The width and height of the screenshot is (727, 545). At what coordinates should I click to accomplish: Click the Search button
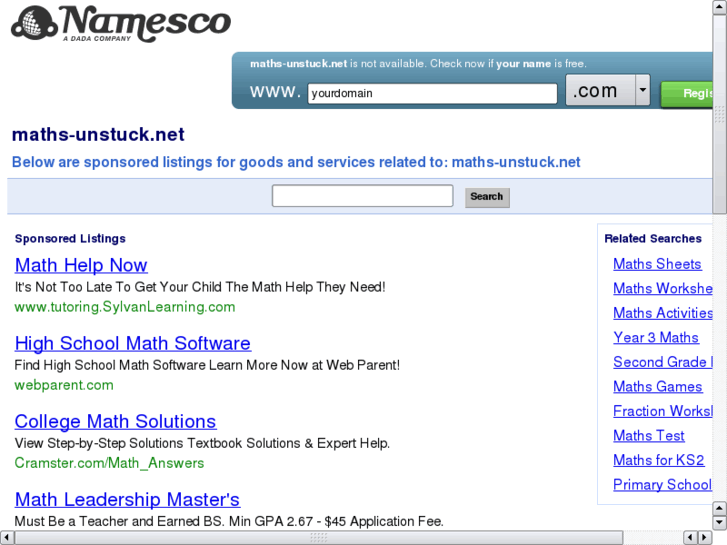487,197
